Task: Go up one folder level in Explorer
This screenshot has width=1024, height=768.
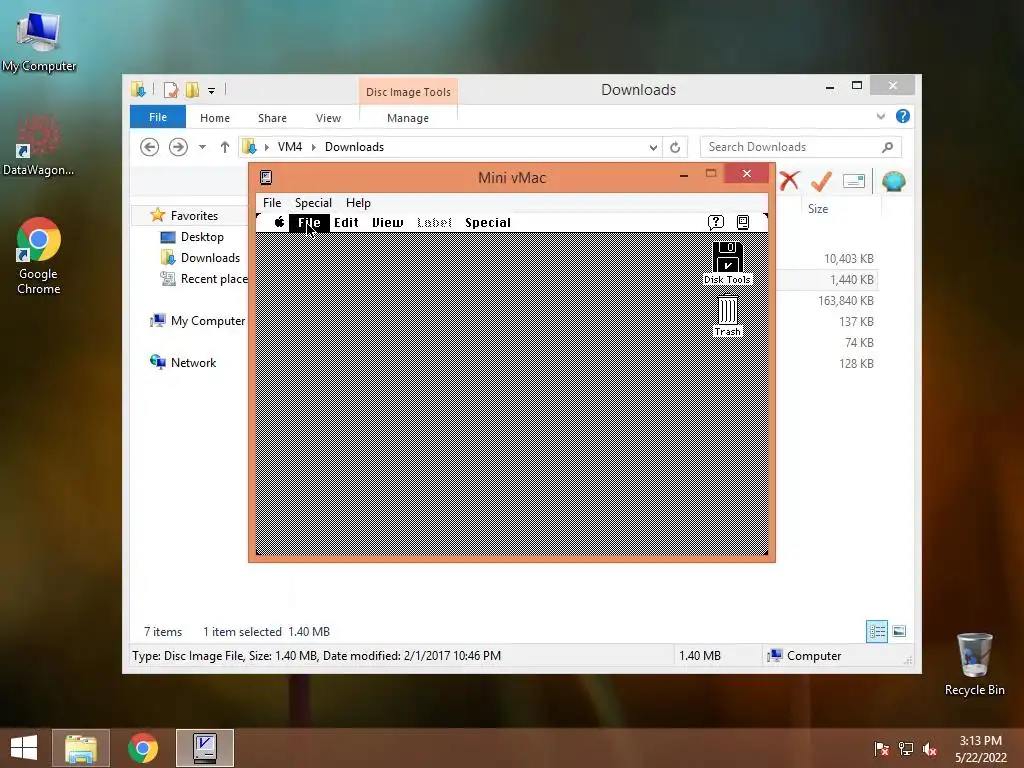Action: point(225,147)
